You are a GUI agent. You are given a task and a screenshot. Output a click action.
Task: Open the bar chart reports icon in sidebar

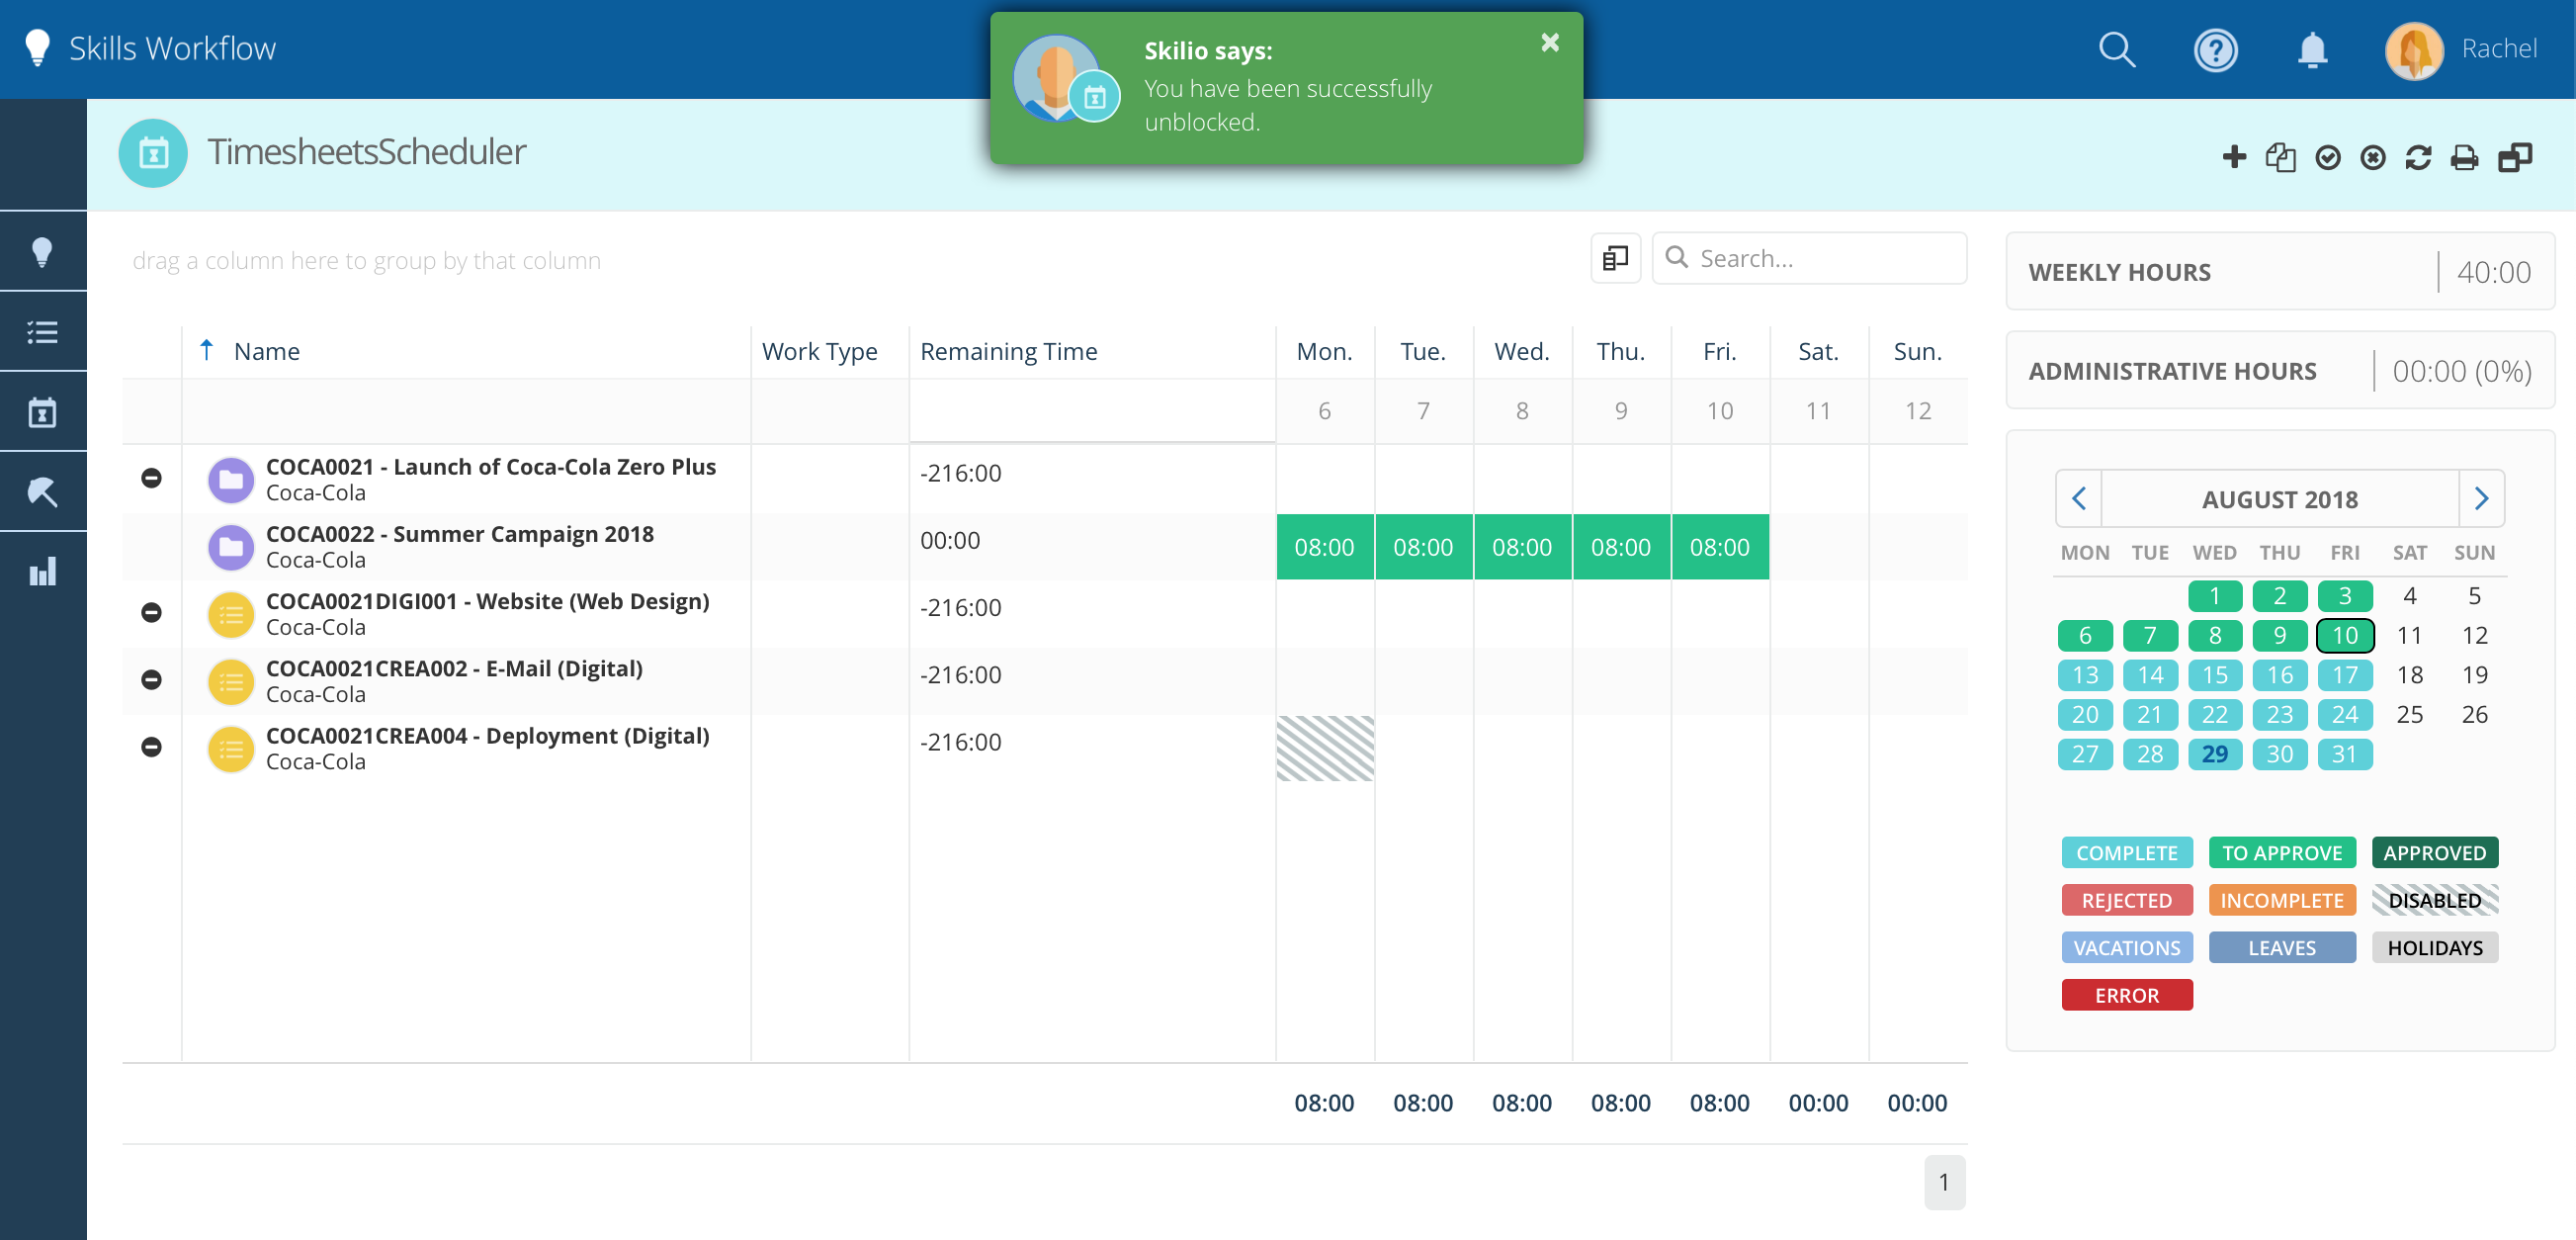point(42,571)
